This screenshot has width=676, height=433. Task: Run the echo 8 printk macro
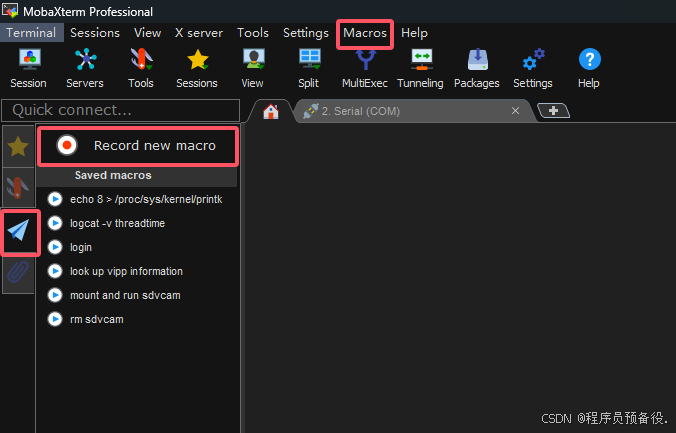pyautogui.click(x=55, y=199)
